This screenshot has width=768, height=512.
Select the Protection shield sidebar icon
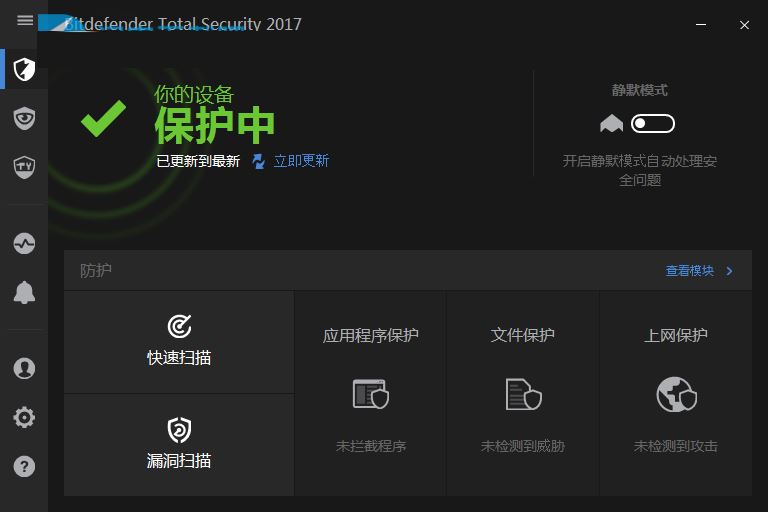(x=24, y=69)
